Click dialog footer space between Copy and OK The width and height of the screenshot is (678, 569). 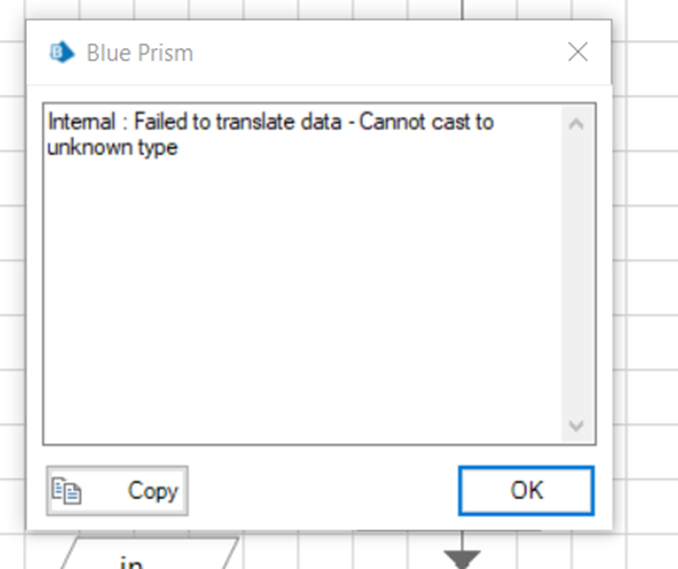pyautogui.click(x=320, y=491)
